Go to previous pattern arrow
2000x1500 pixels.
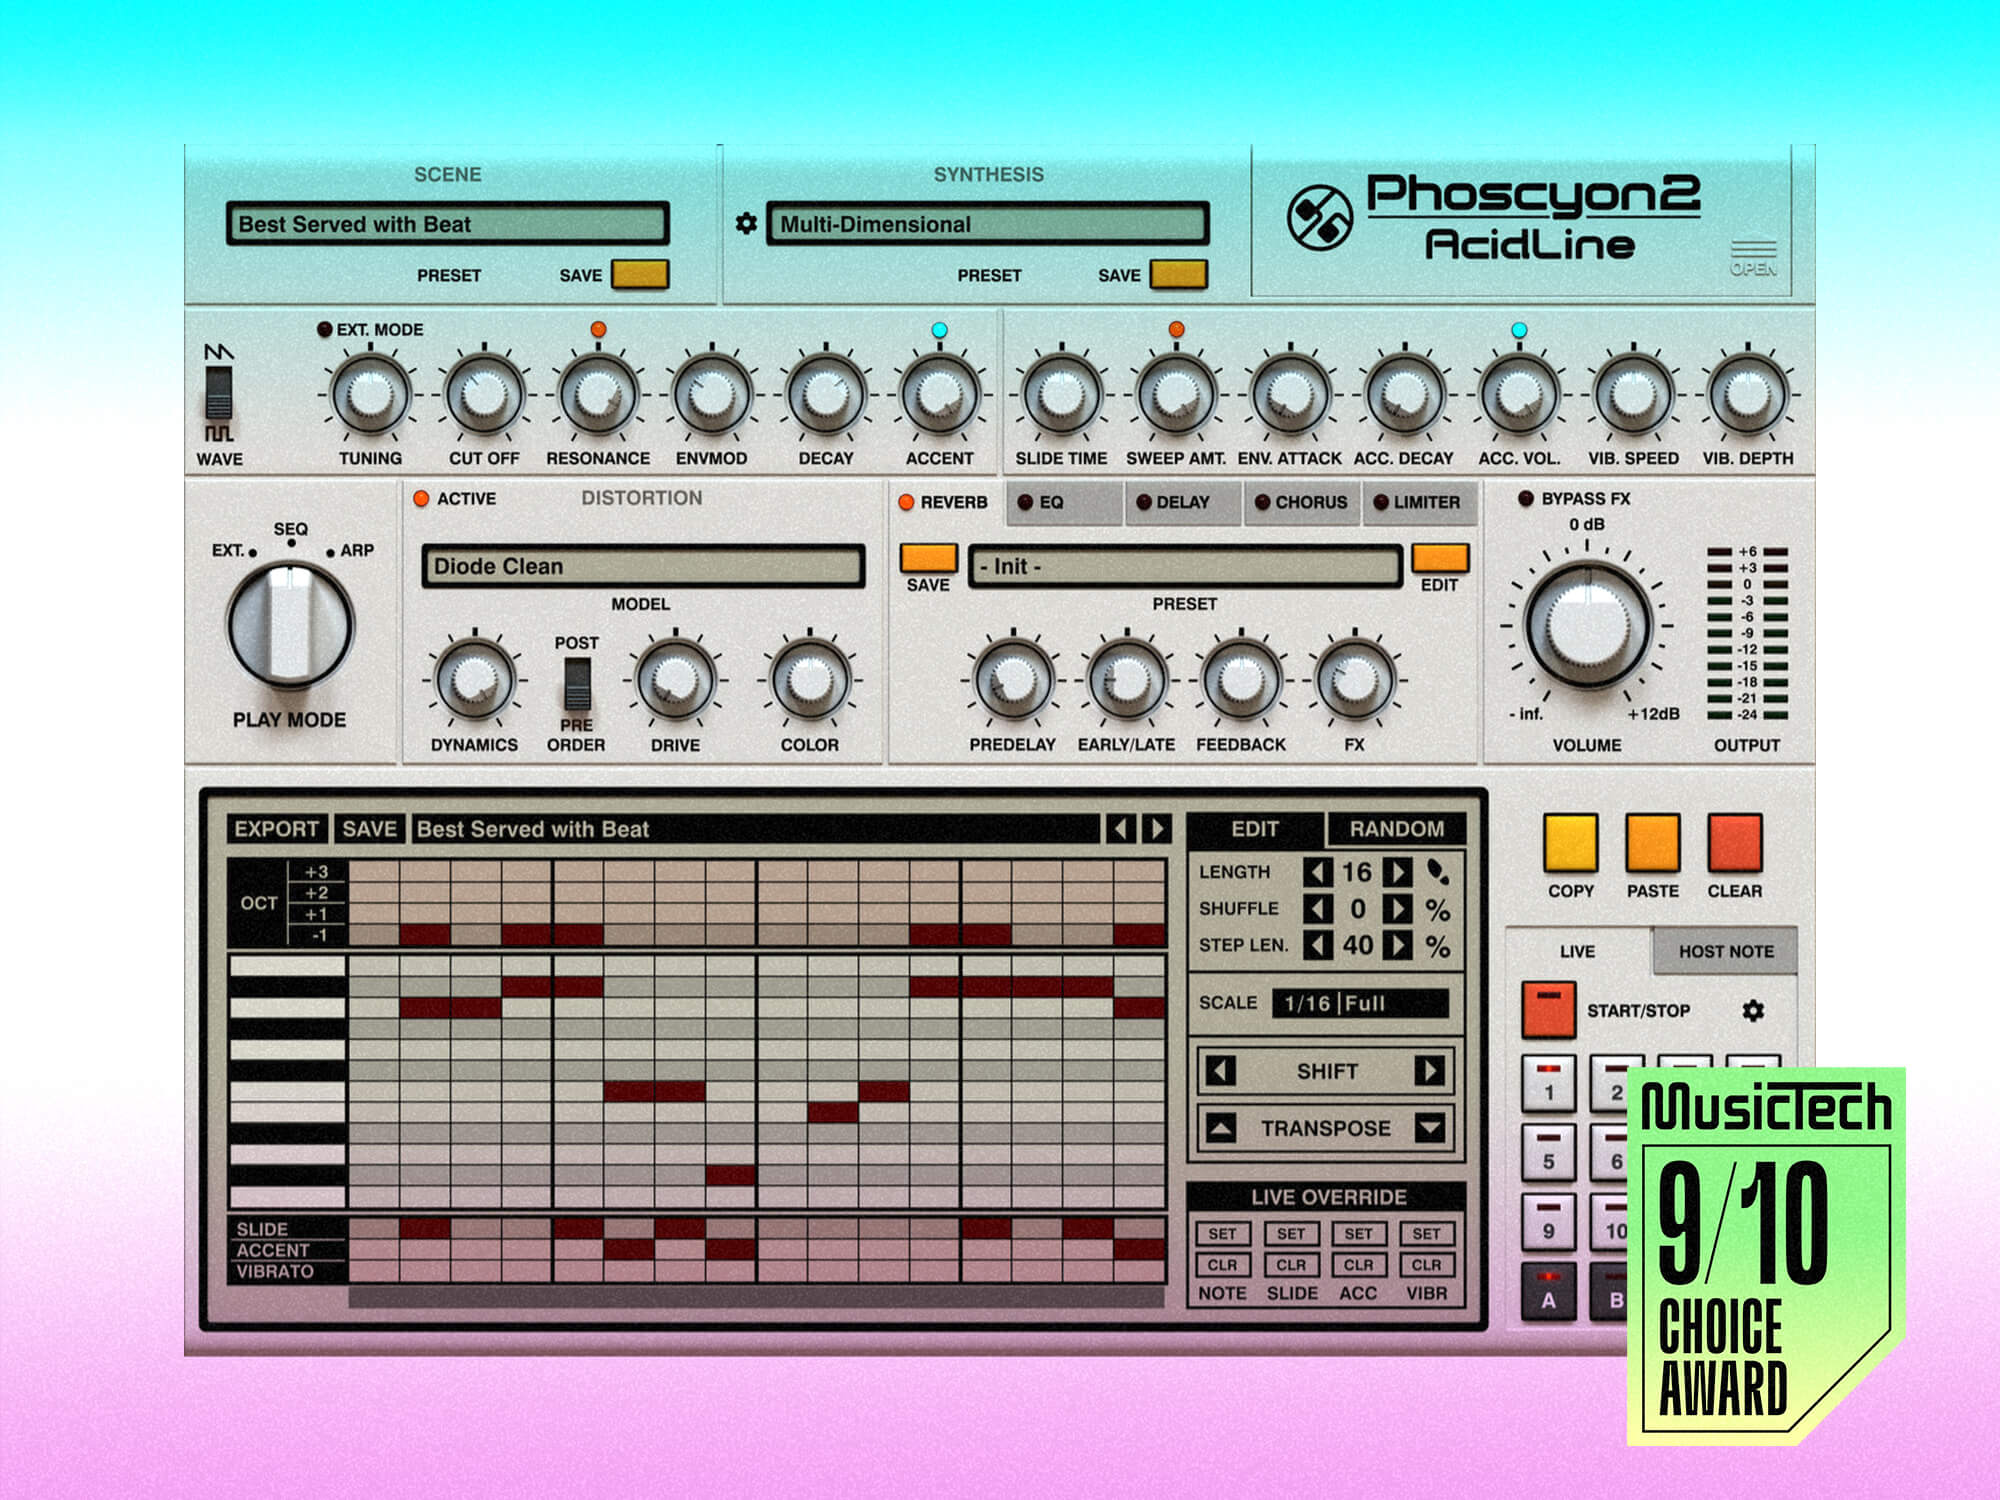(x=1121, y=828)
